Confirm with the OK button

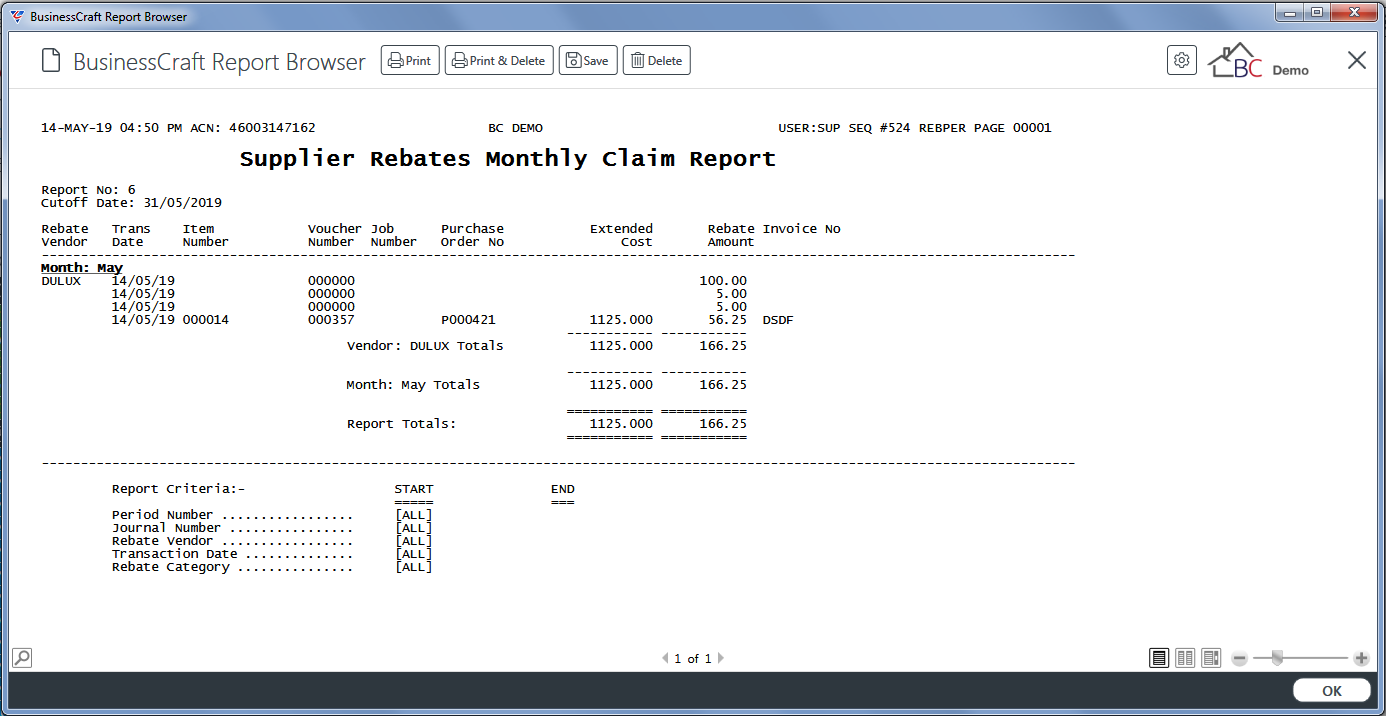(1332, 691)
